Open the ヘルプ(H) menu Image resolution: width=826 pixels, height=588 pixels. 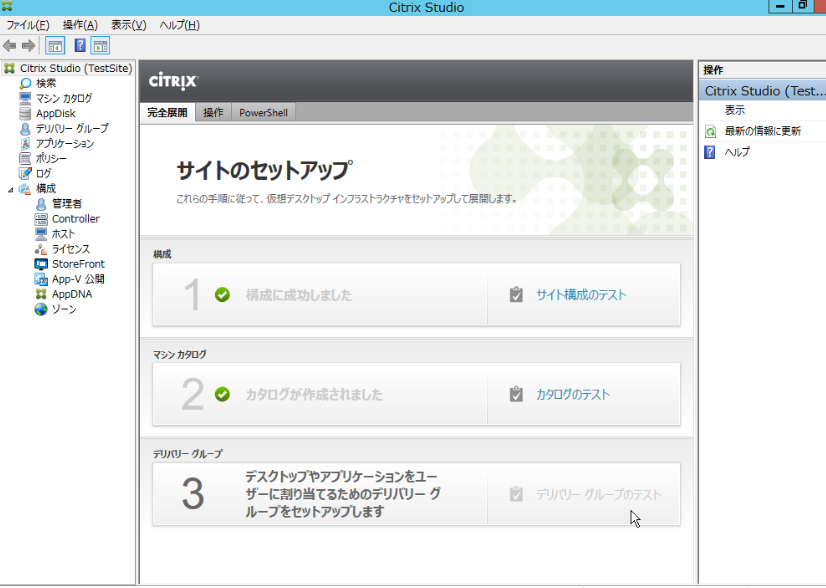tap(180, 25)
